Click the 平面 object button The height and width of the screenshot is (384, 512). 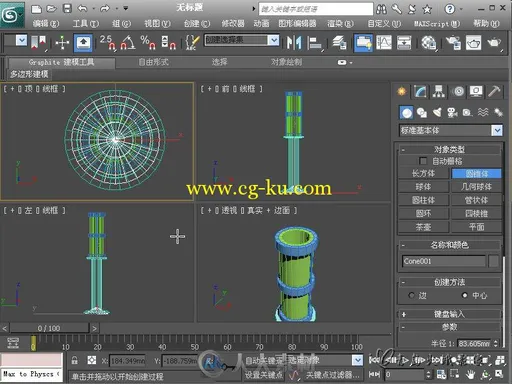coord(476,227)
